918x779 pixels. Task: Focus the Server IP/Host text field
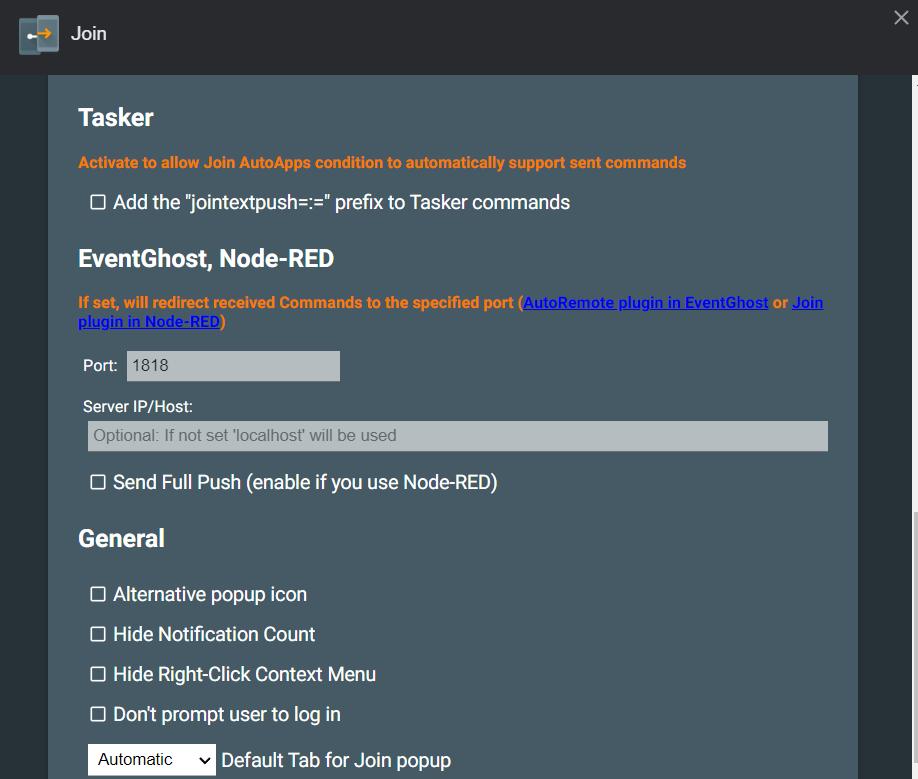[x=457, y=436]
